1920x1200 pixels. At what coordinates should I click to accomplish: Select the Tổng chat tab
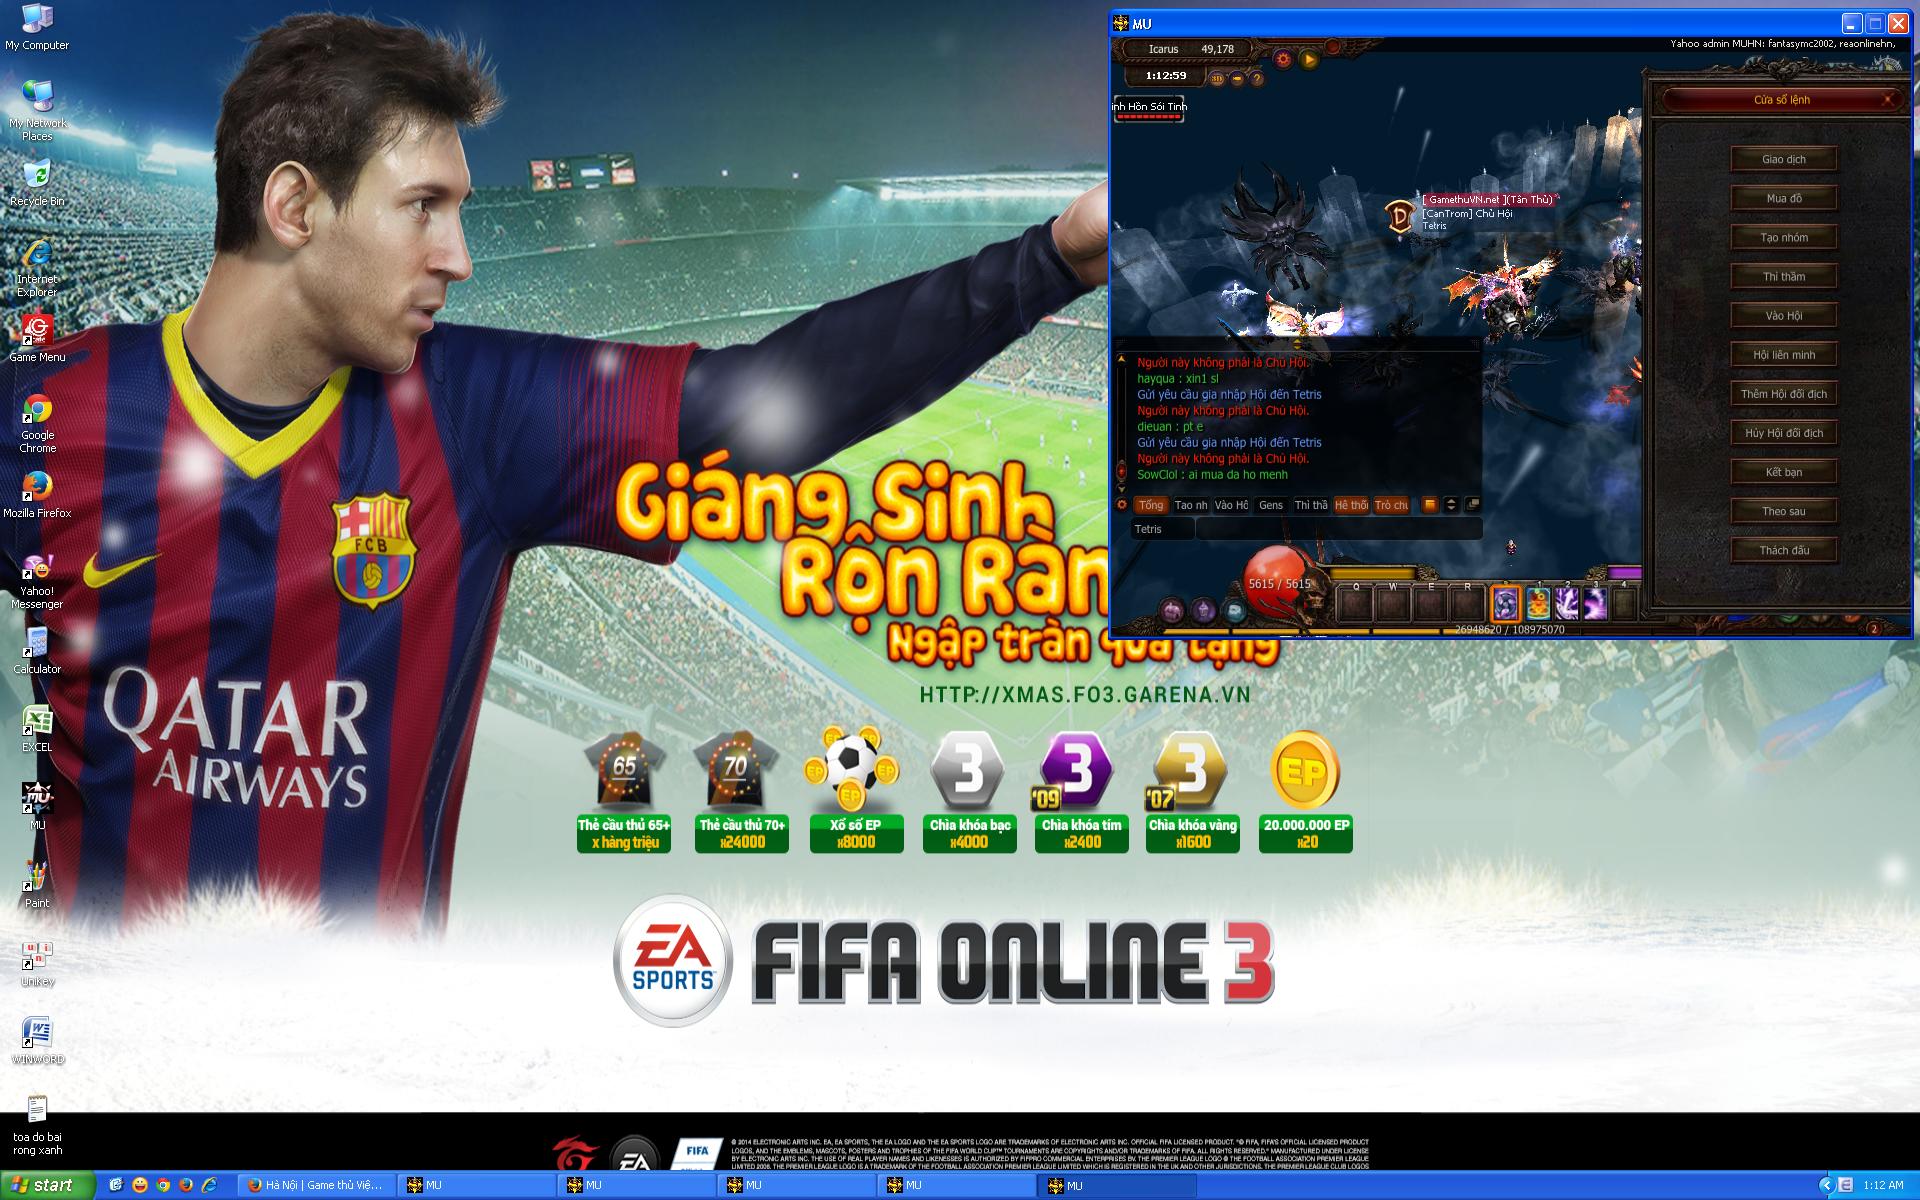1151,505
